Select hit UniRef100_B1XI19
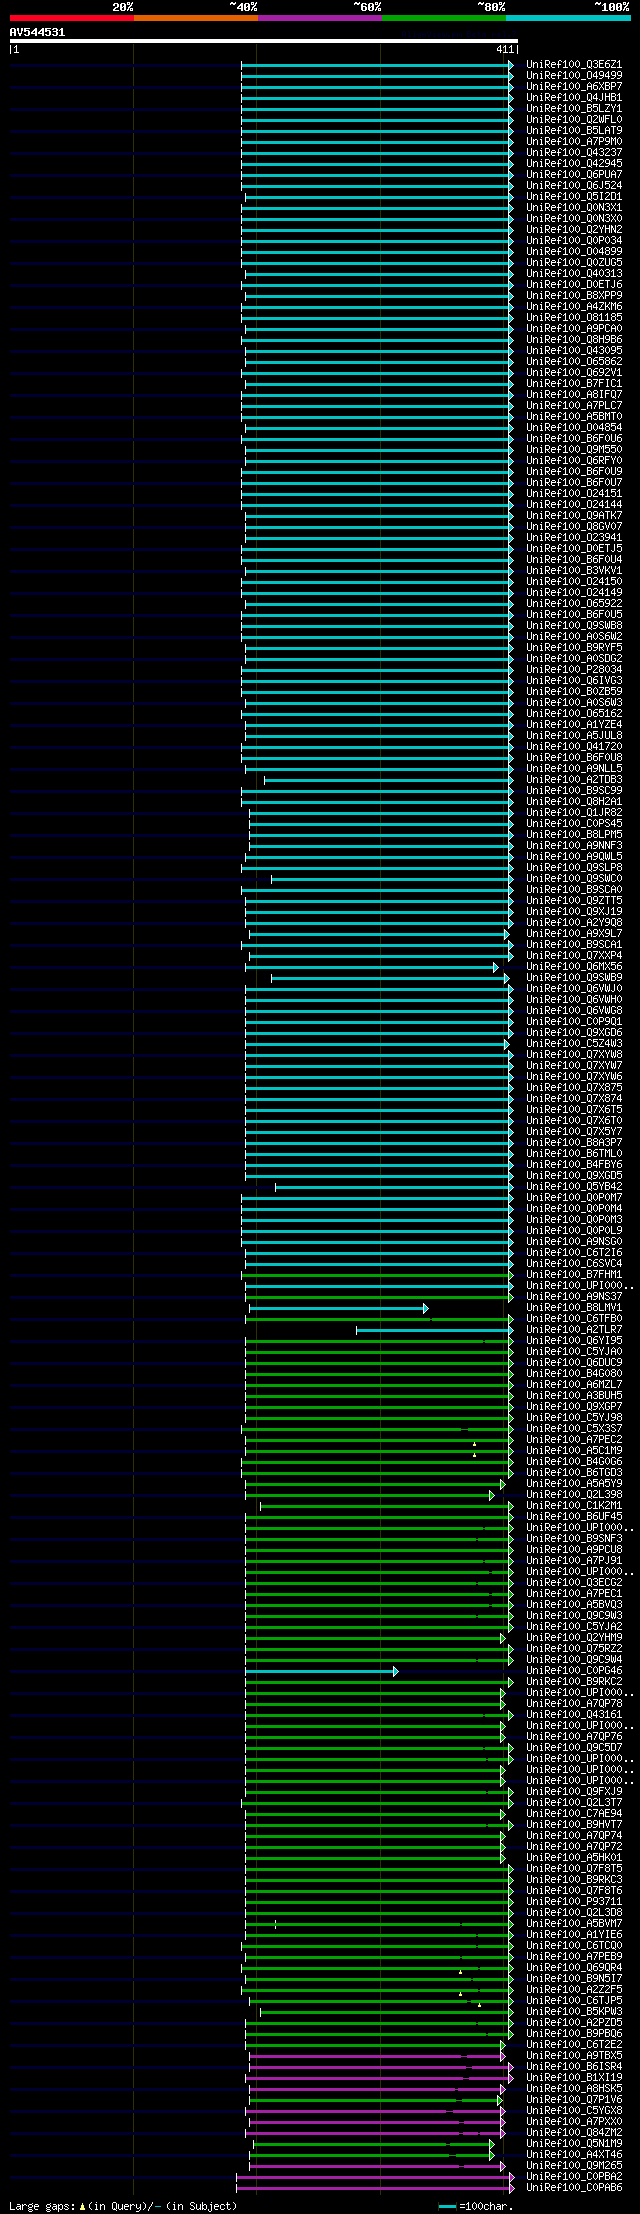640x2214 pixels. tap(574, 2078)
